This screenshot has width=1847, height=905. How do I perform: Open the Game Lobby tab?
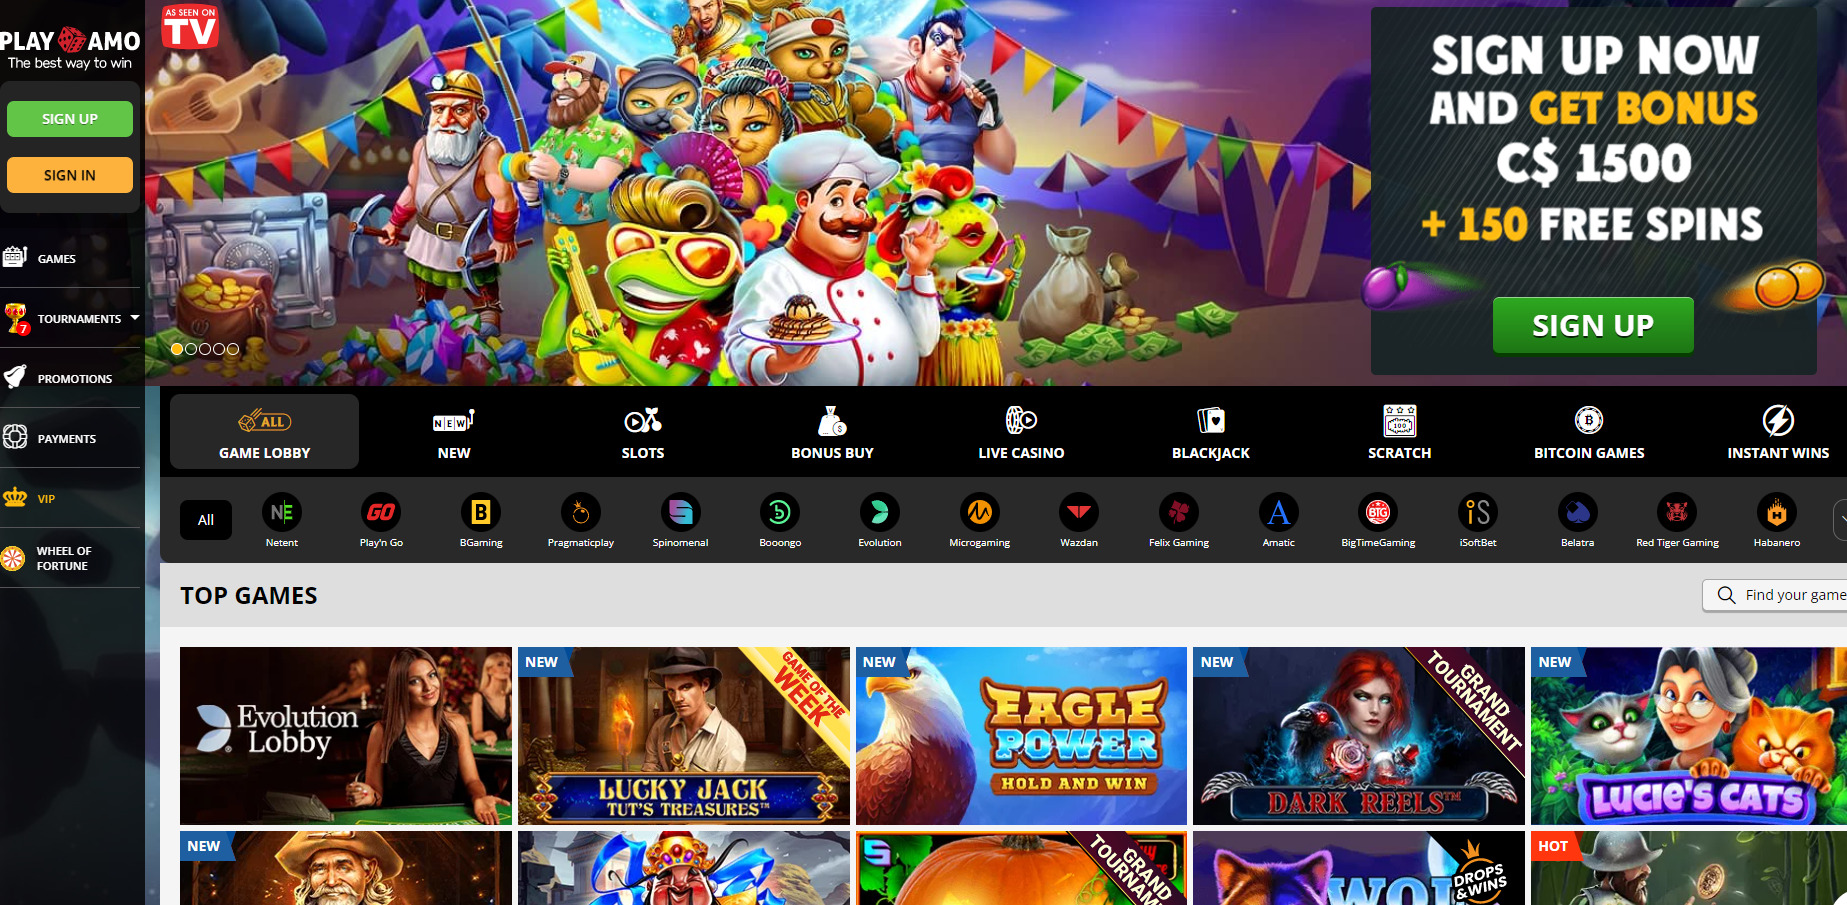[264, 431]
